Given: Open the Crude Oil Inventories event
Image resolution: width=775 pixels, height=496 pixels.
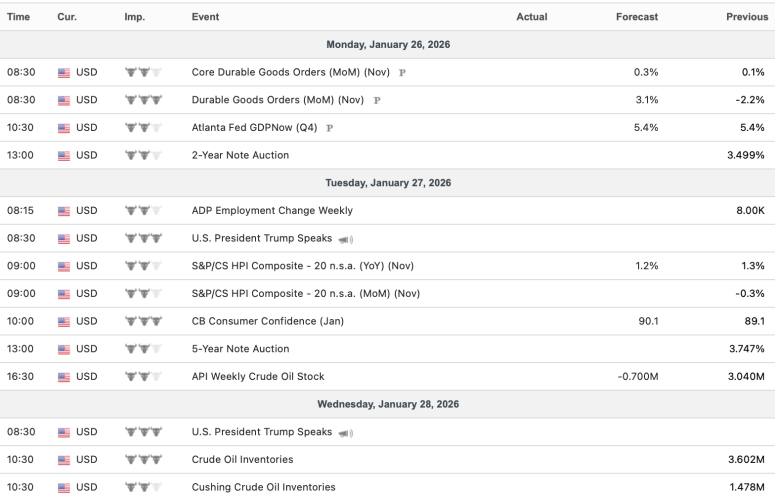Looking at the screenshot, I should click(x=242, y=459).
